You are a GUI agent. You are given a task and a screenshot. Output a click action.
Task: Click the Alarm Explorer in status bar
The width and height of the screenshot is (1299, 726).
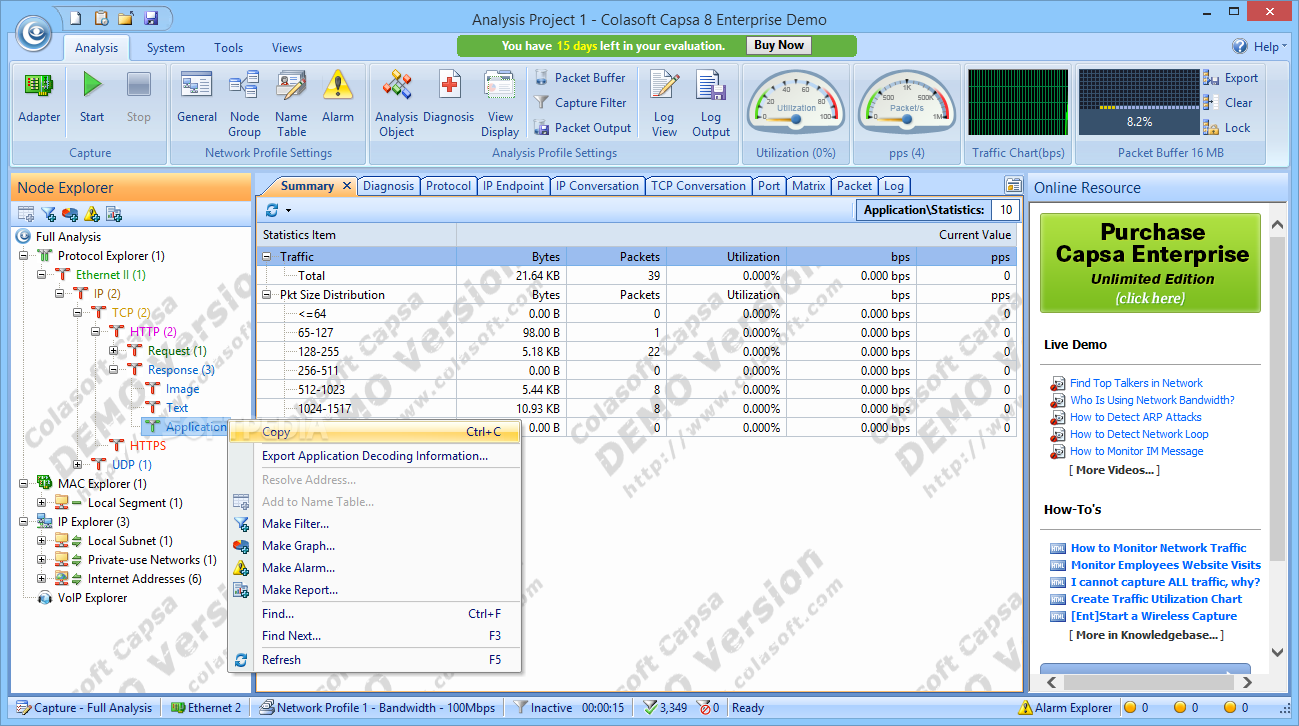tap(1065, 708)
